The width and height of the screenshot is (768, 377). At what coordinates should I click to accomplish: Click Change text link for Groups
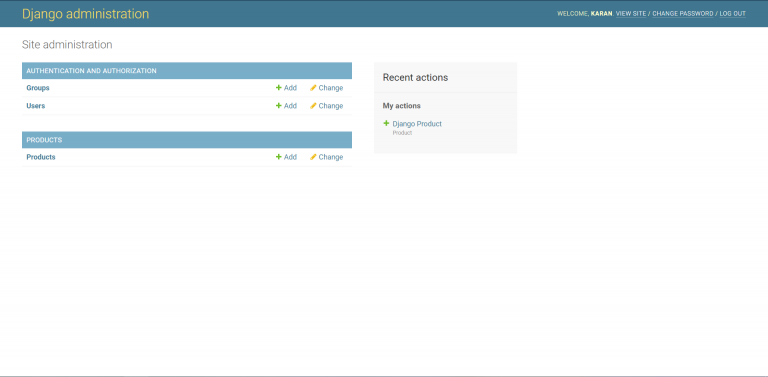(x=331, y=88)
